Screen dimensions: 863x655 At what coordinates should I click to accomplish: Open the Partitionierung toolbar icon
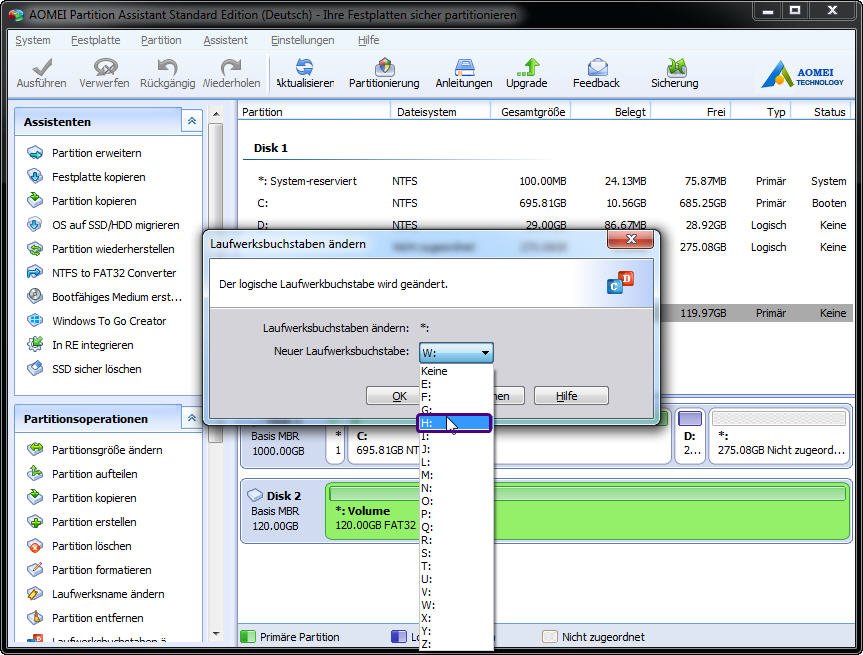point(384,73)
